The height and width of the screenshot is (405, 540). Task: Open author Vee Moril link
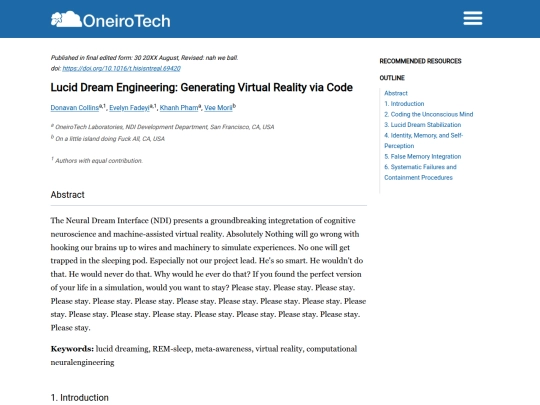(x=218, y=108)
